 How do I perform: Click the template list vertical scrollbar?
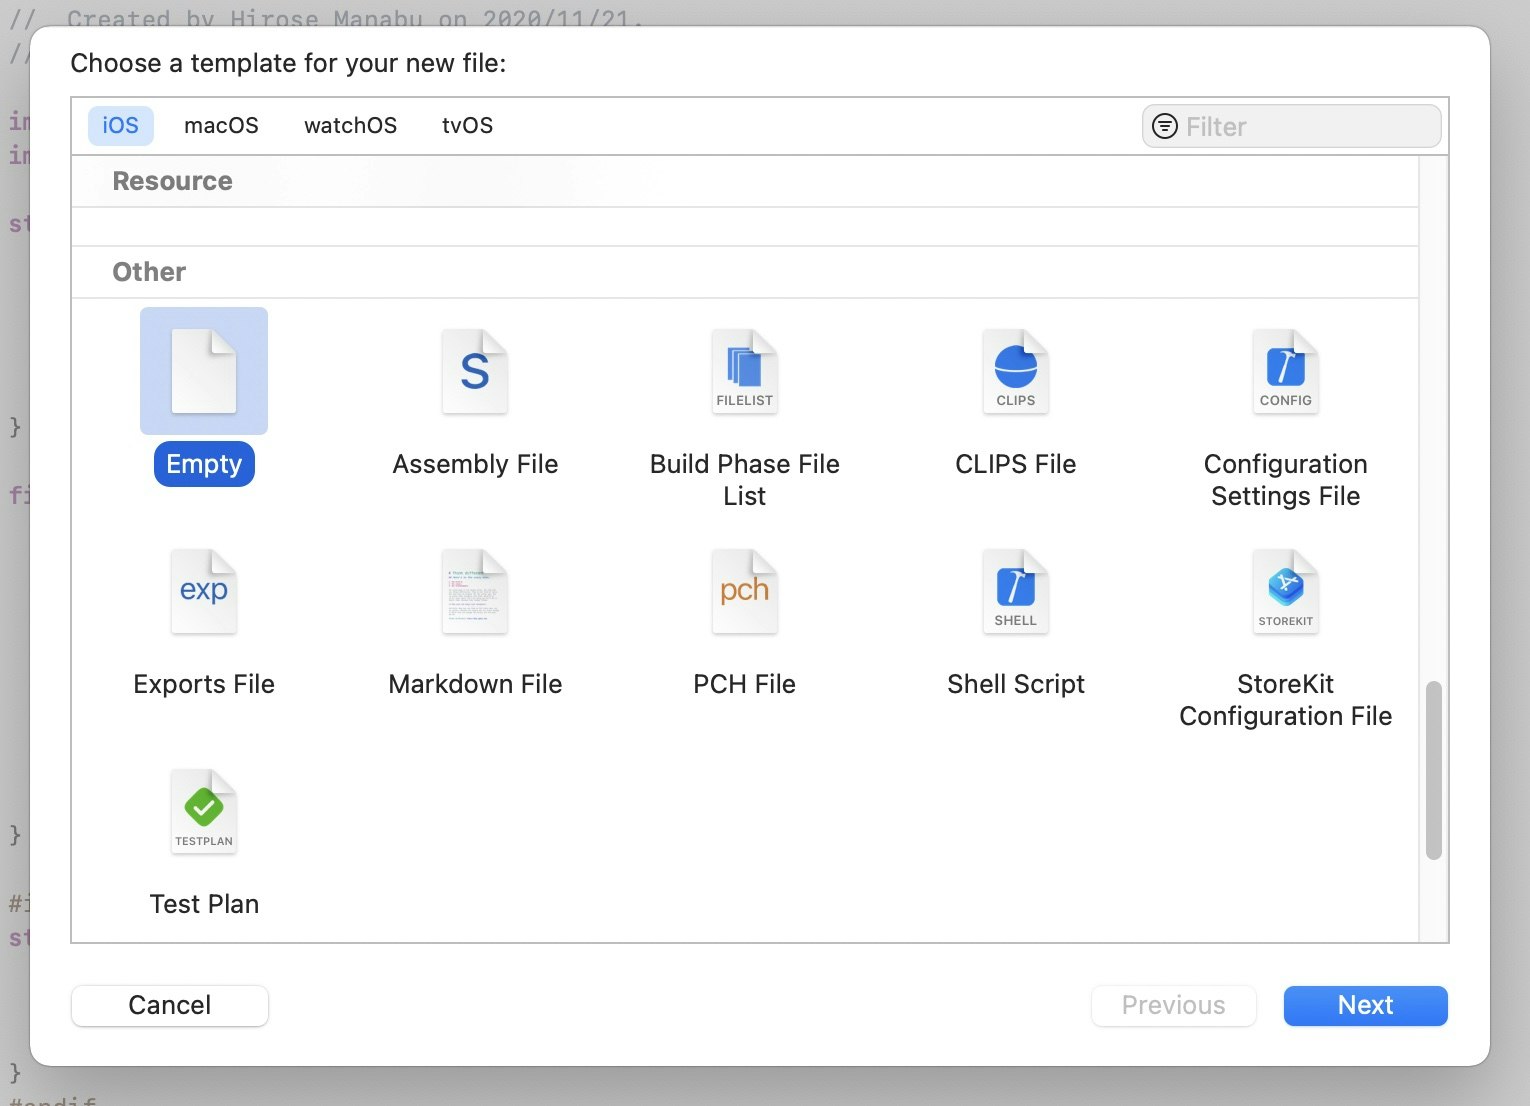tap(1433, 770)
